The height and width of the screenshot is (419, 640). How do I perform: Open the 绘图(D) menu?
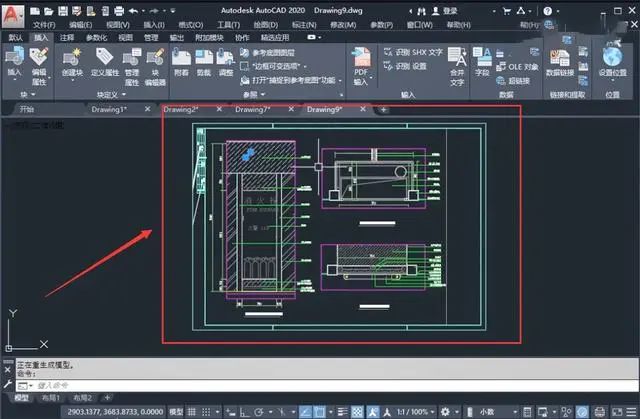[266, 25]
